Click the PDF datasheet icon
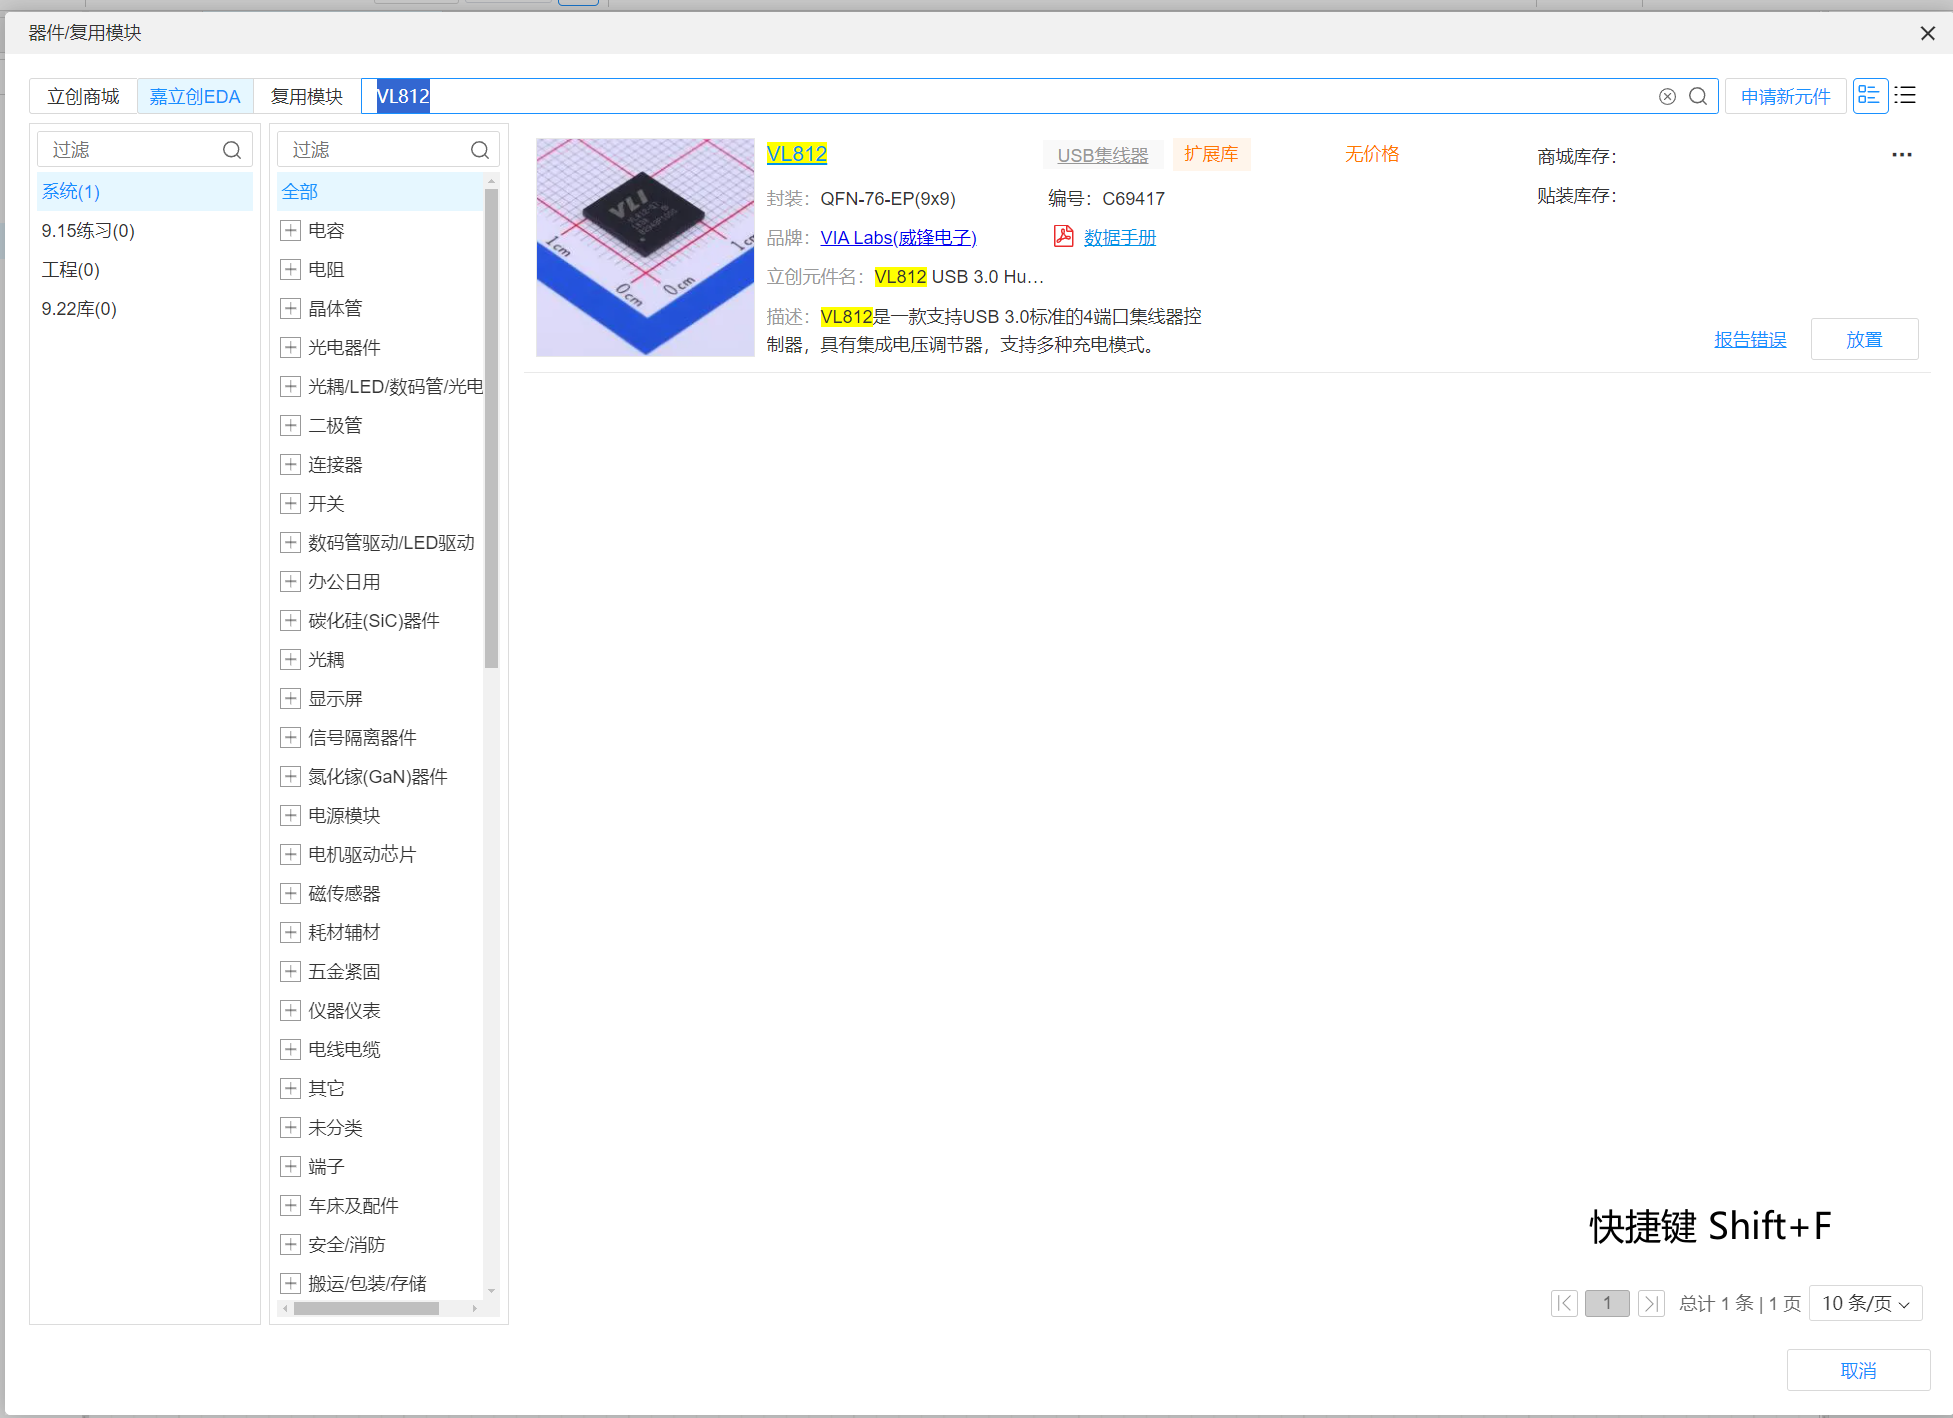Screen dimensions: 1953x1418 [1063, 237]
